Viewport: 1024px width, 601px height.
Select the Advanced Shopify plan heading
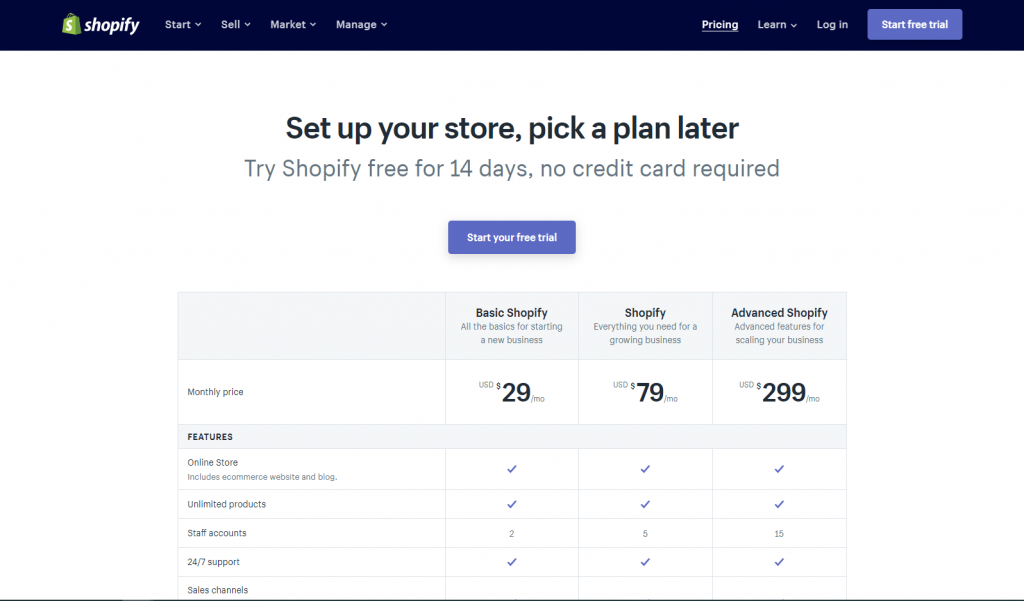tap(779, 313)
